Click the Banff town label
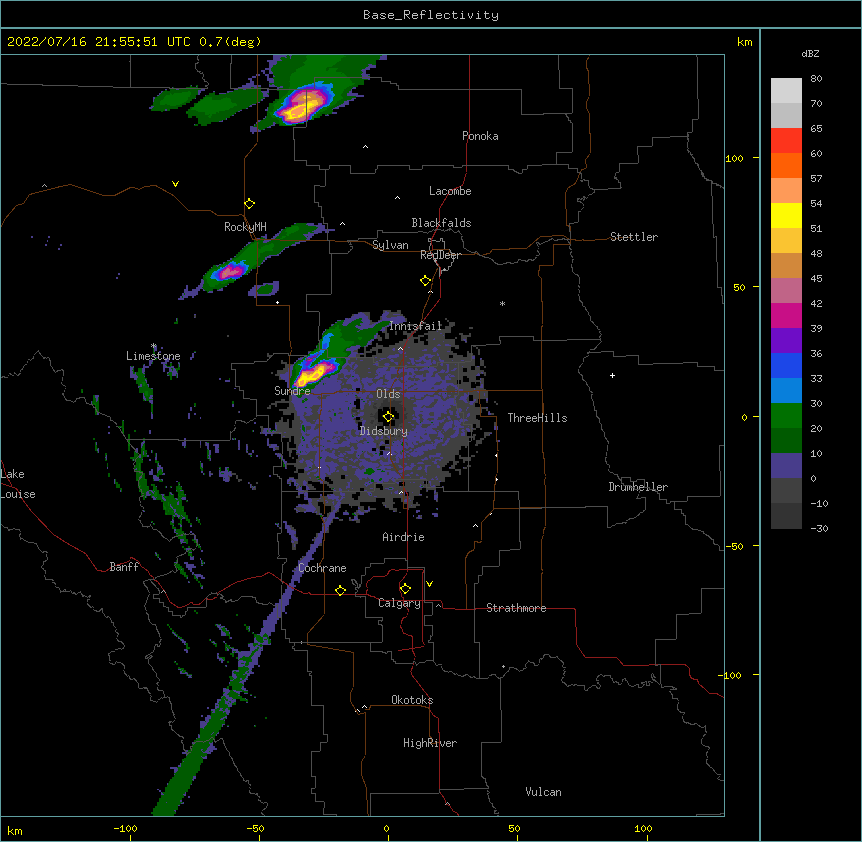The height and width of the screenshot is (842, 862). click(x=124, y=567)
